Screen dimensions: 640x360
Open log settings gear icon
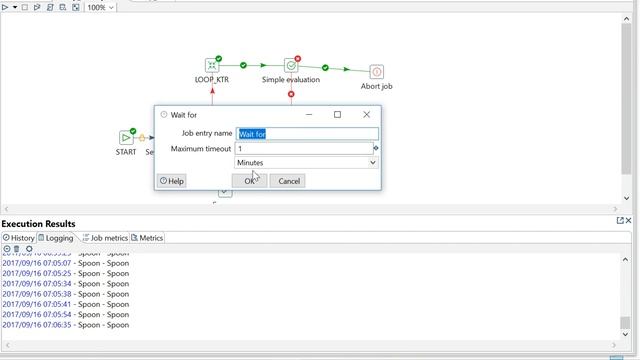[x=29, y=249]
